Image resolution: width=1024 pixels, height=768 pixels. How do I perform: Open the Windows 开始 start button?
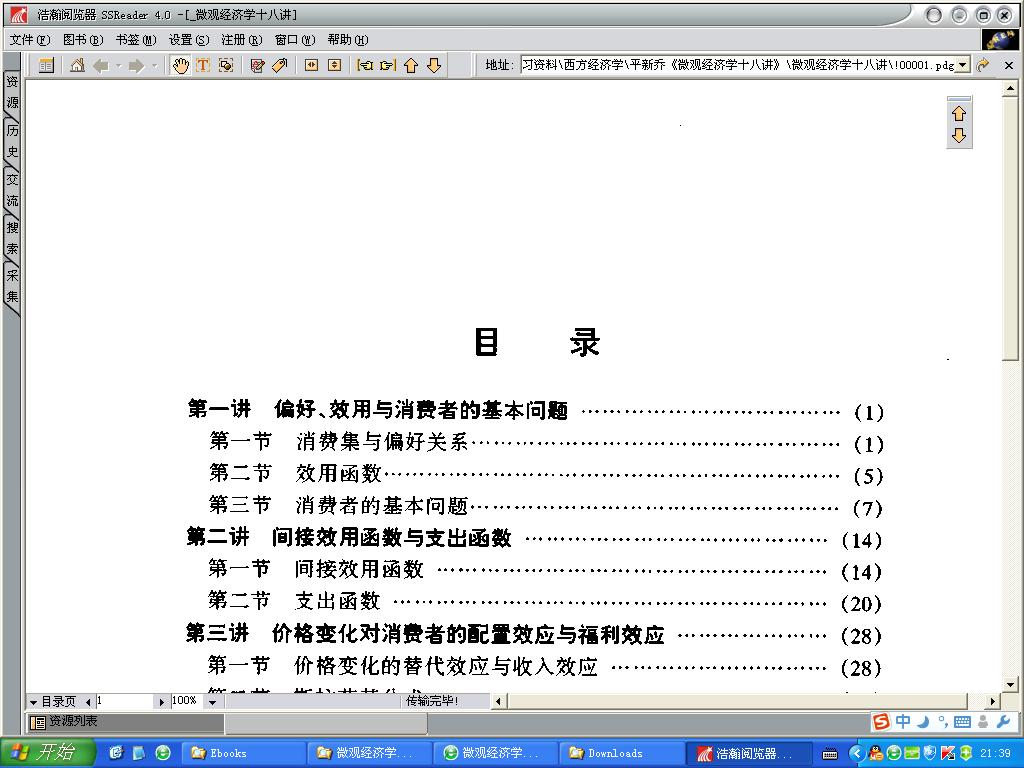point(47,752)
